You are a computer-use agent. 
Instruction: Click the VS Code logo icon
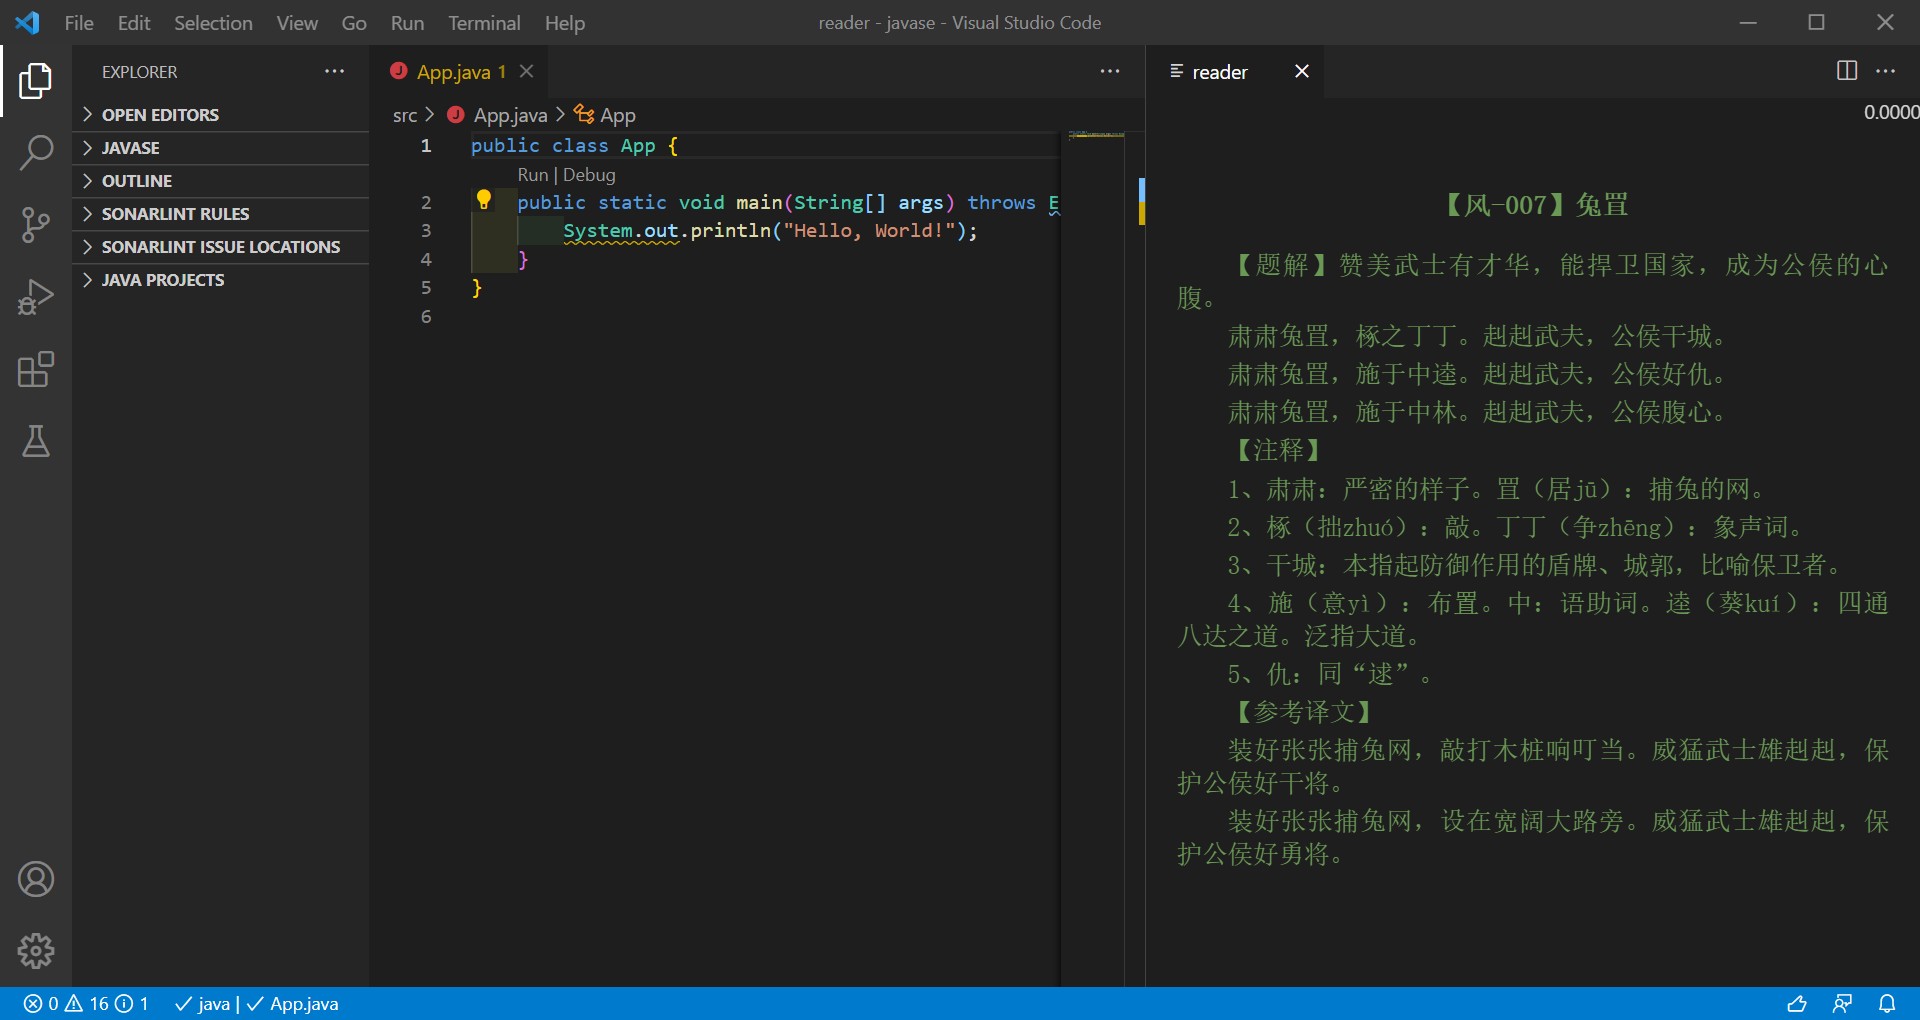coord(27,22)
